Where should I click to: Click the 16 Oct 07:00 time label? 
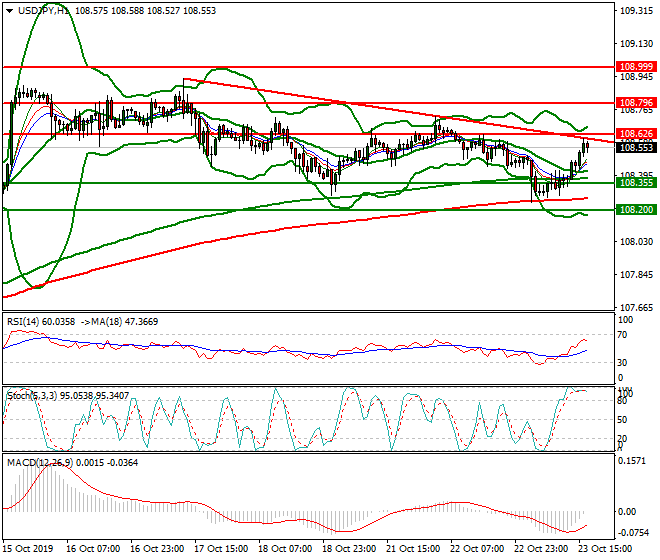pos(93,549)
